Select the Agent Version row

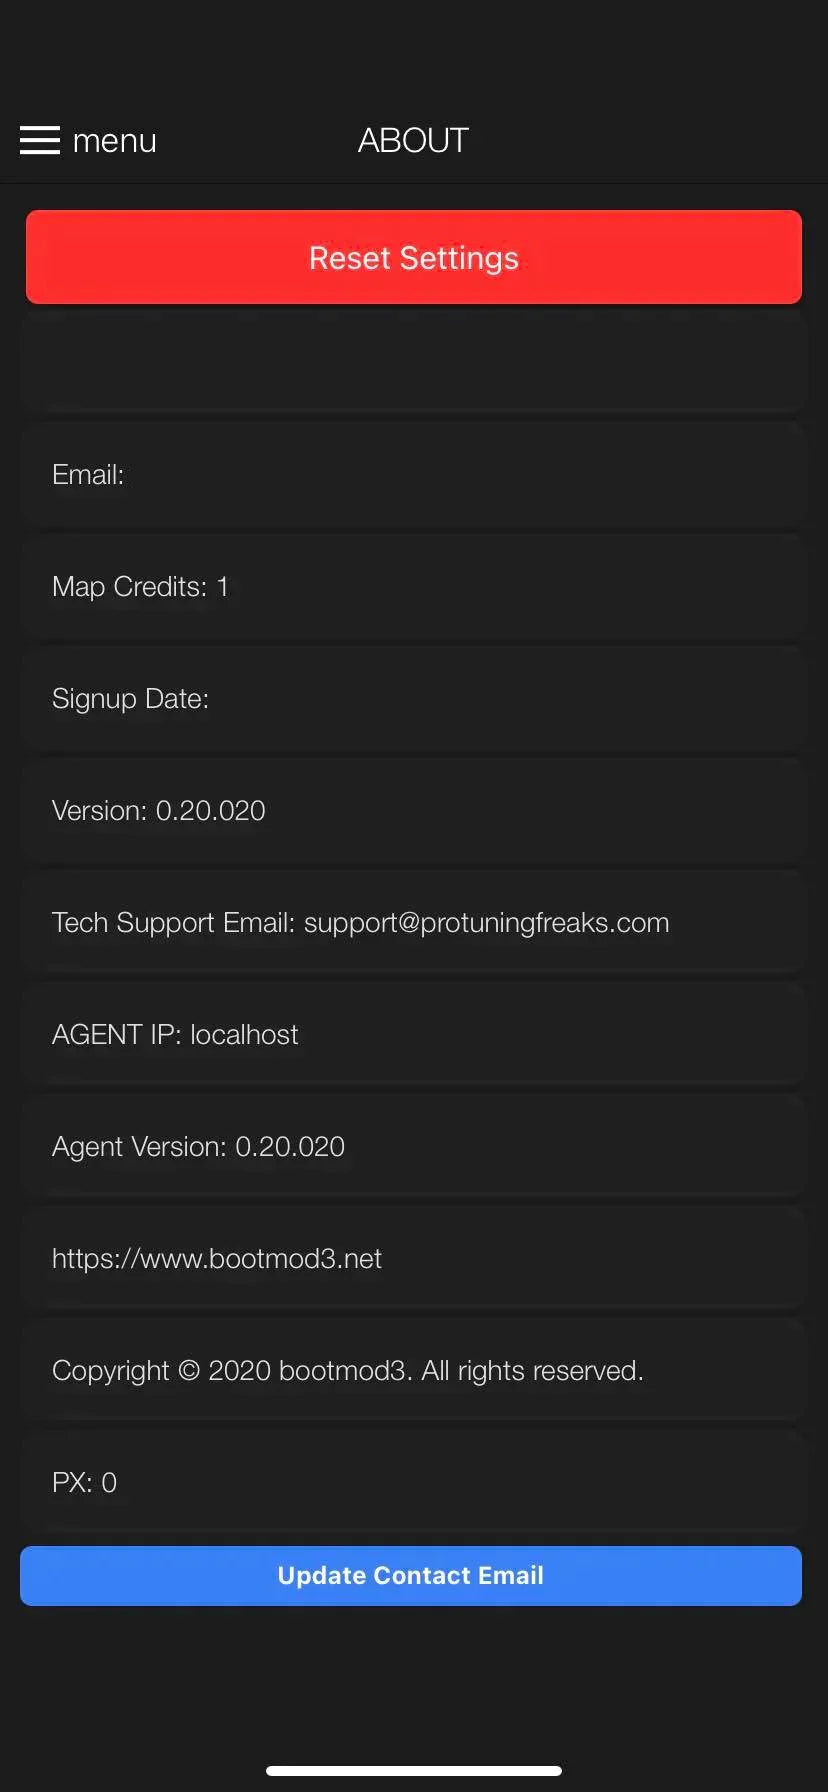point(413,1147)
